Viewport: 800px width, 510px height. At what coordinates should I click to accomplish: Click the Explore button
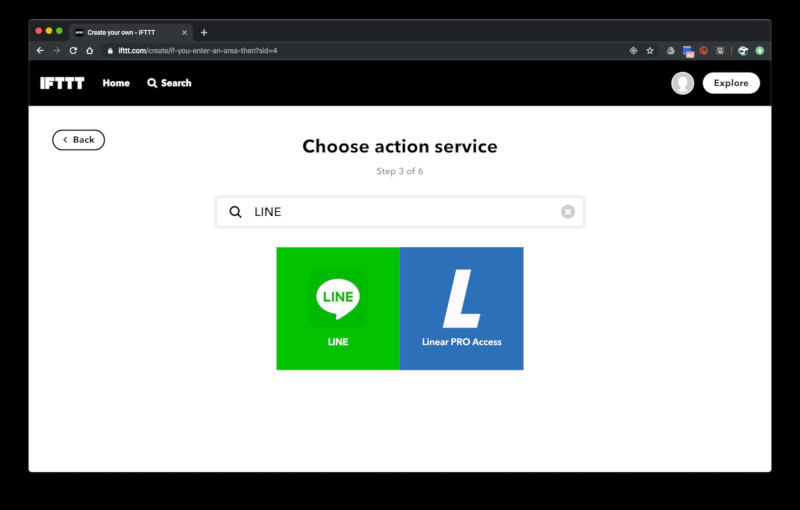click(731, 83)
